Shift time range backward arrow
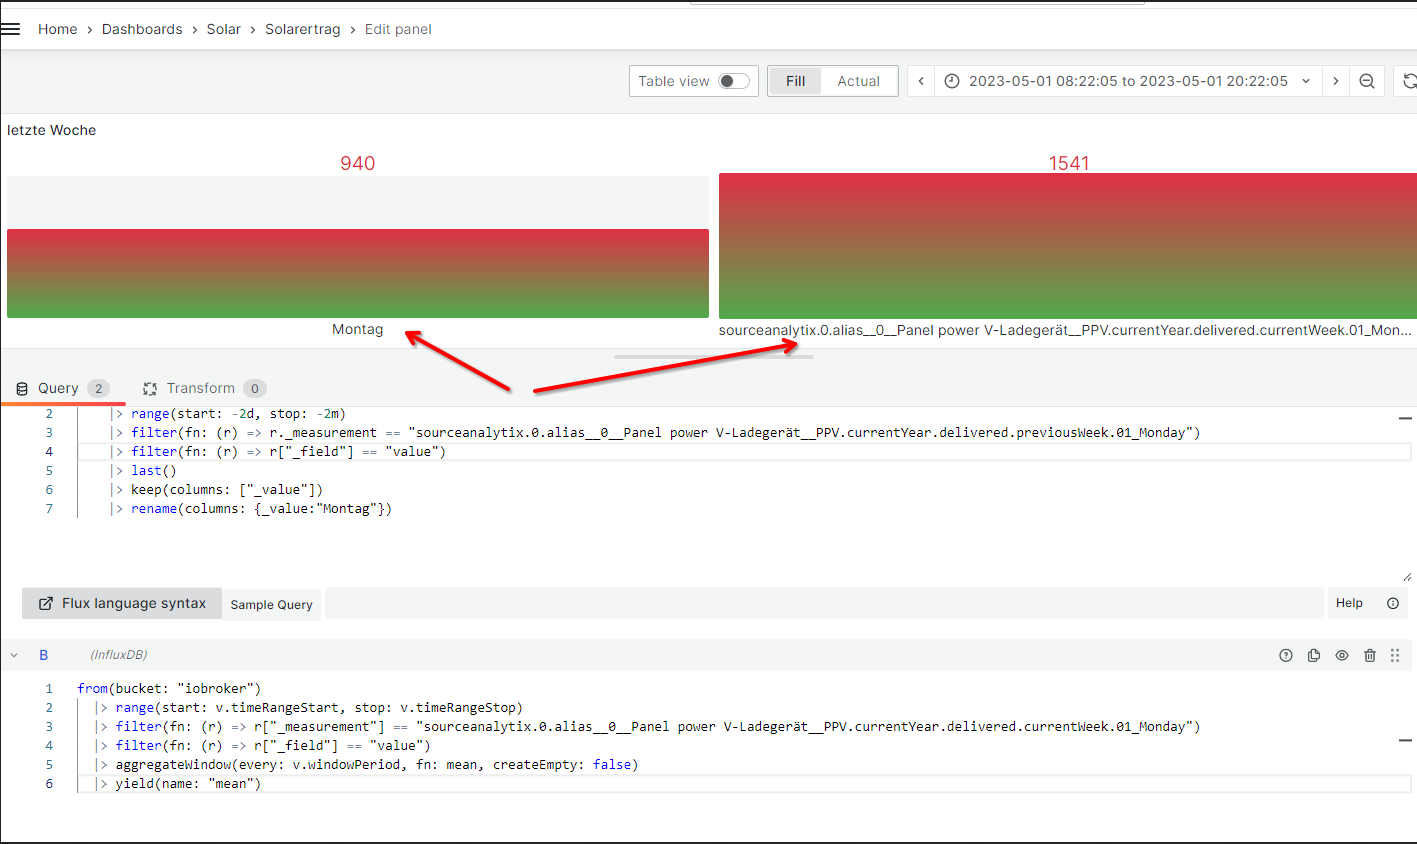The image size is (1417, 844). click(921, 81)
